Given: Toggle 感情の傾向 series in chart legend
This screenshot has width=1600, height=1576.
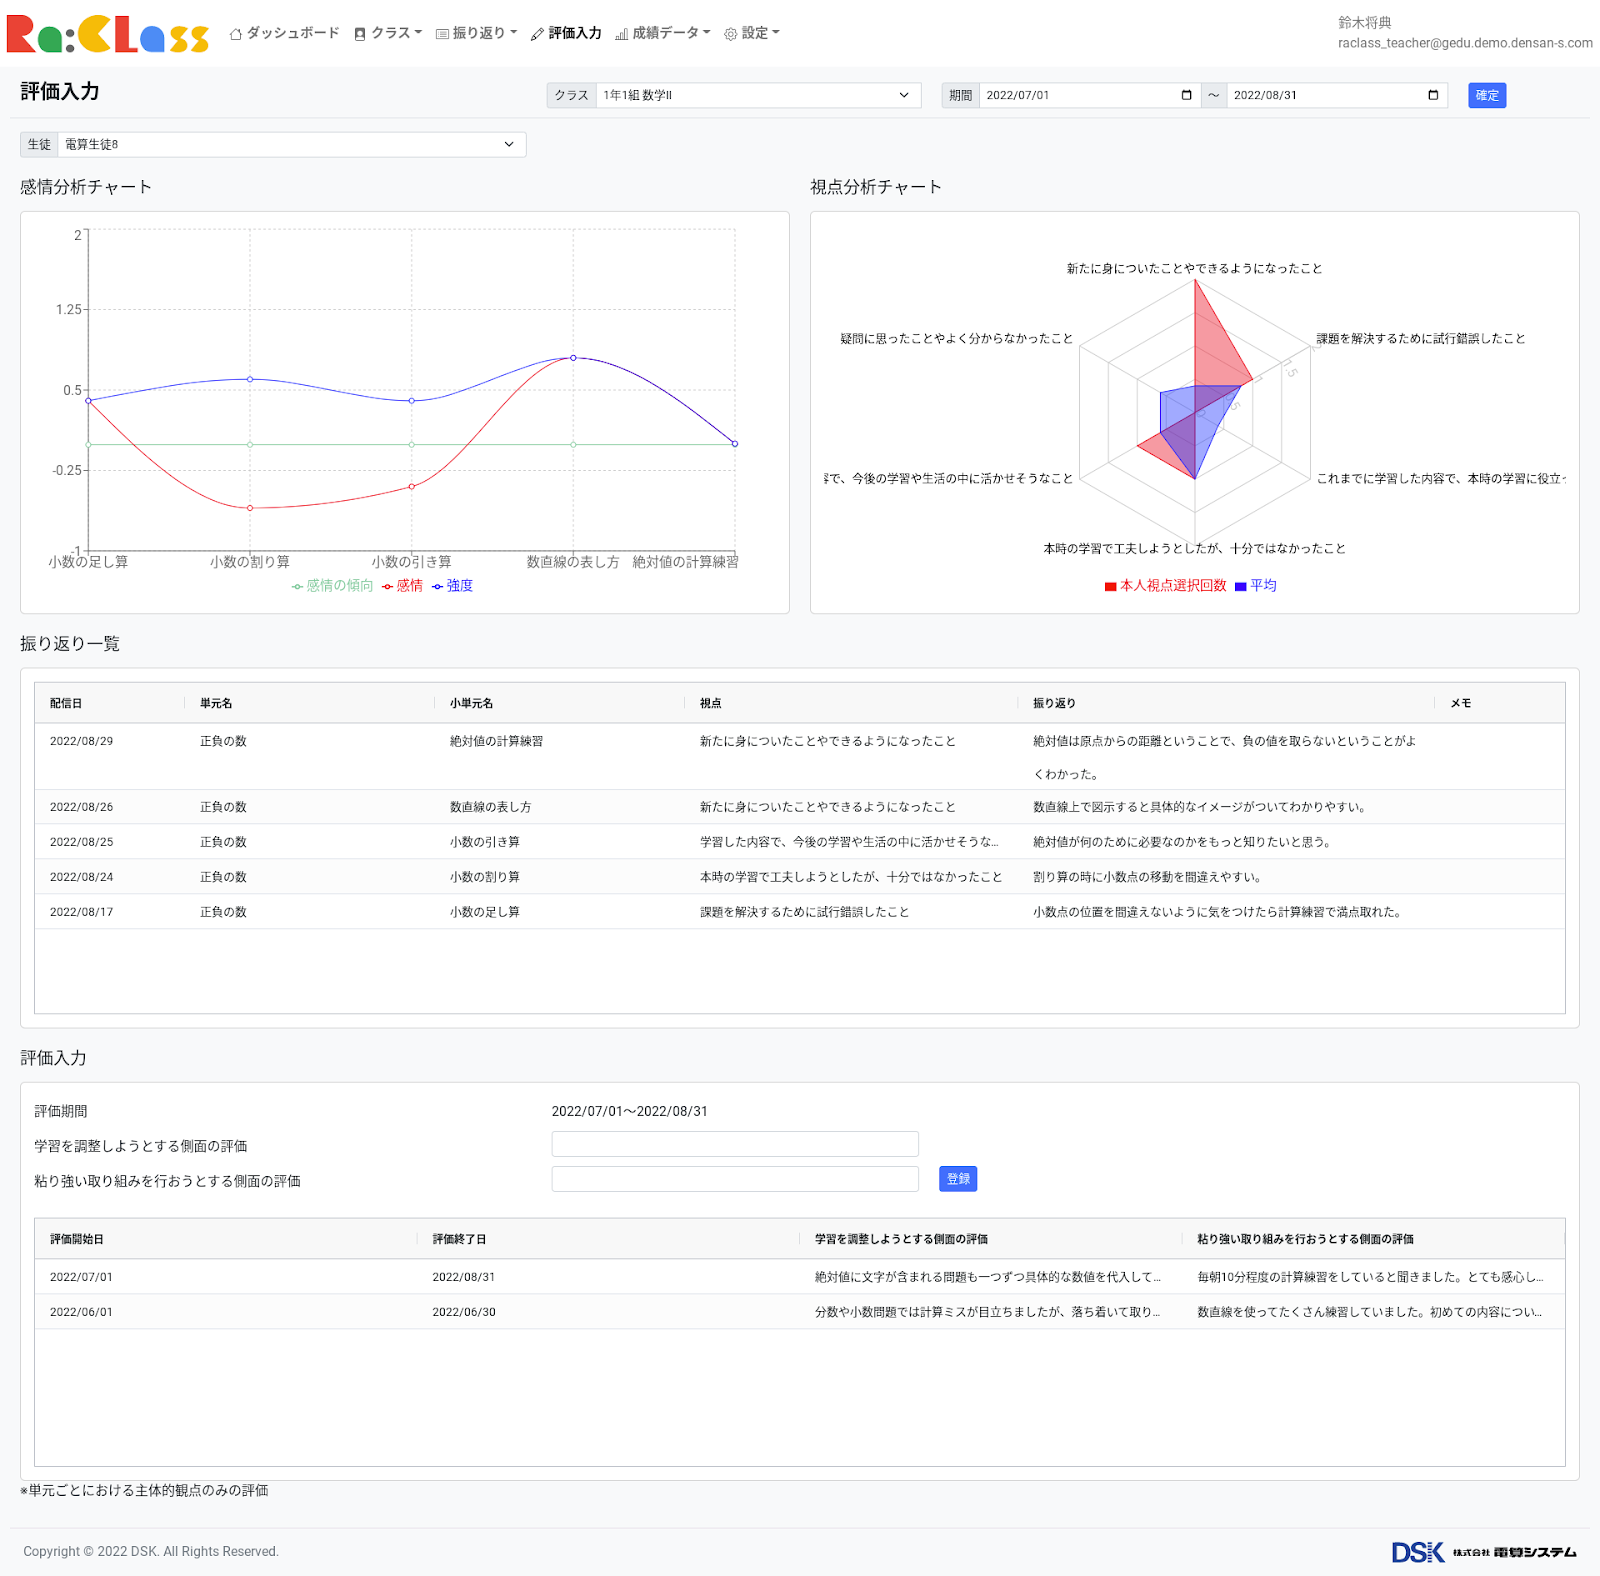Looking at the screenshot, I should 332,586.
